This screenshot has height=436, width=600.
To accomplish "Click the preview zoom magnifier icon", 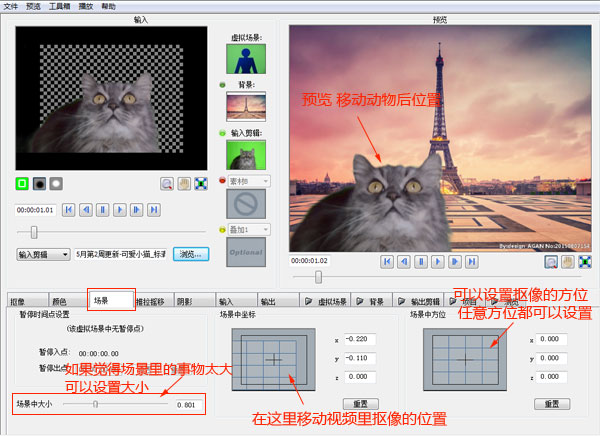I will [551, 261].
